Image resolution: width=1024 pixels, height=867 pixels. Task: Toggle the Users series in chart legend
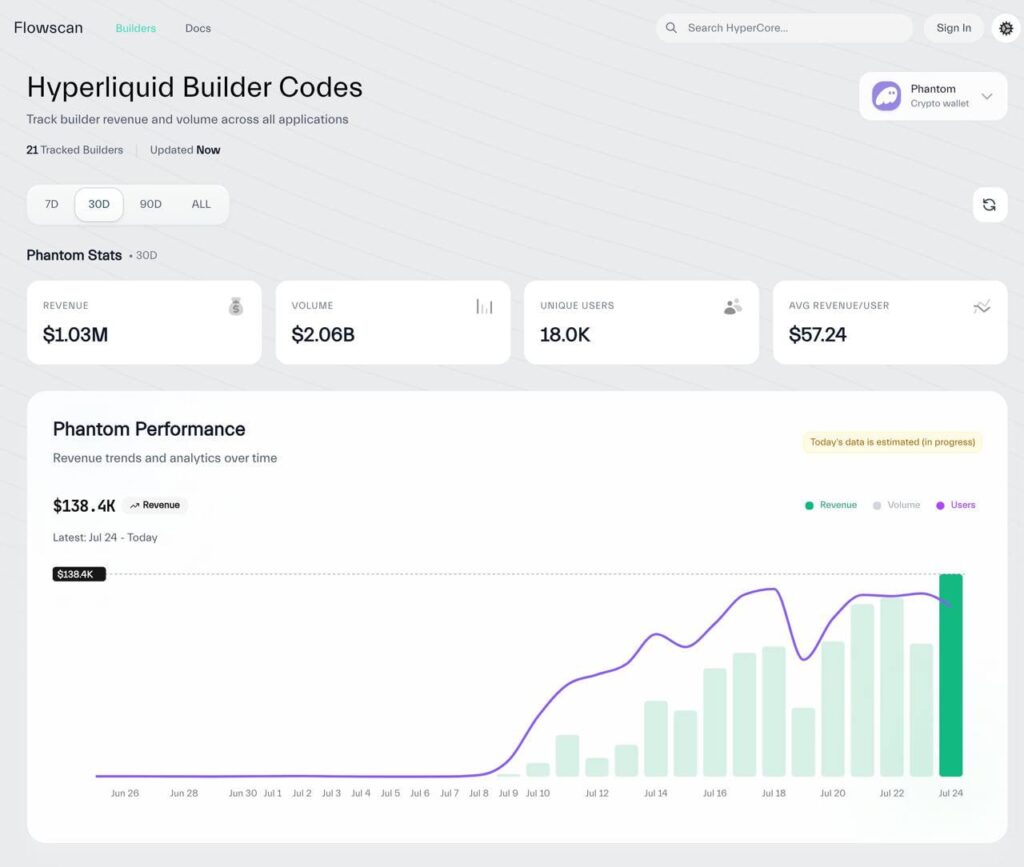(956, 505)
